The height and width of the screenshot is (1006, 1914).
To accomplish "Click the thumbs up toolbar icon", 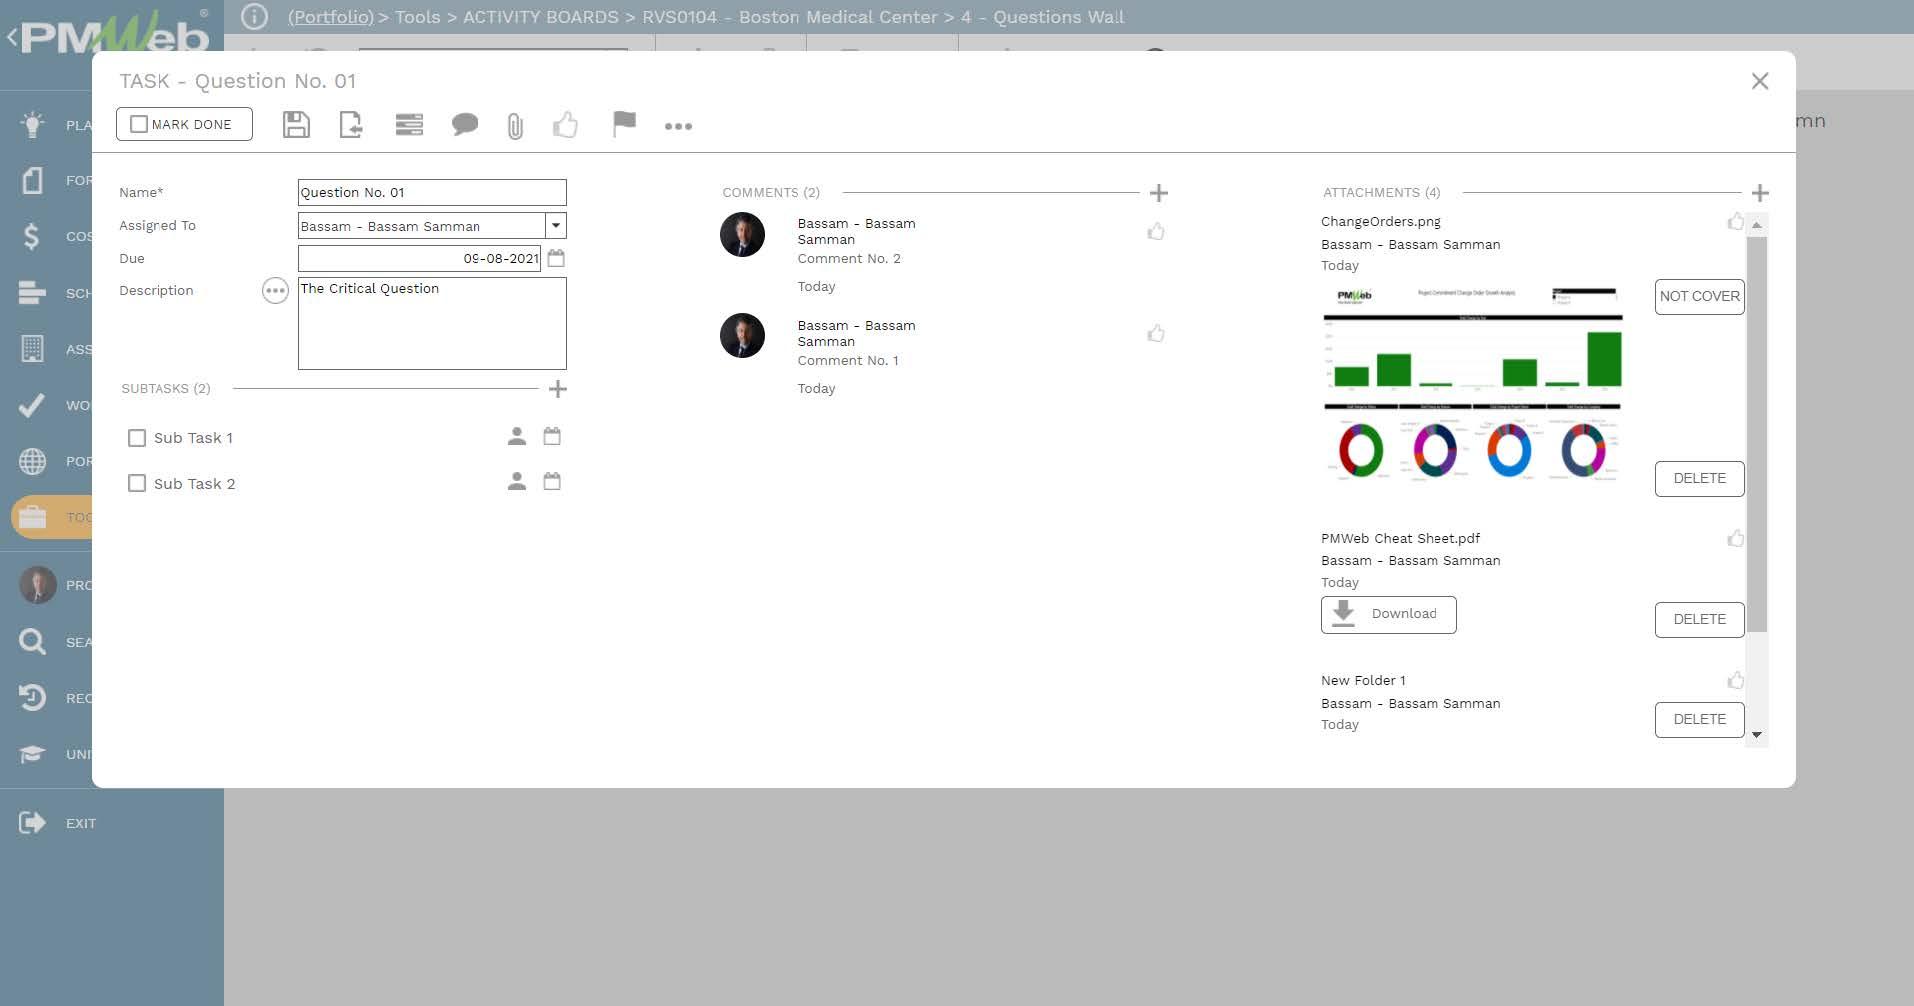I will point(566,125).
